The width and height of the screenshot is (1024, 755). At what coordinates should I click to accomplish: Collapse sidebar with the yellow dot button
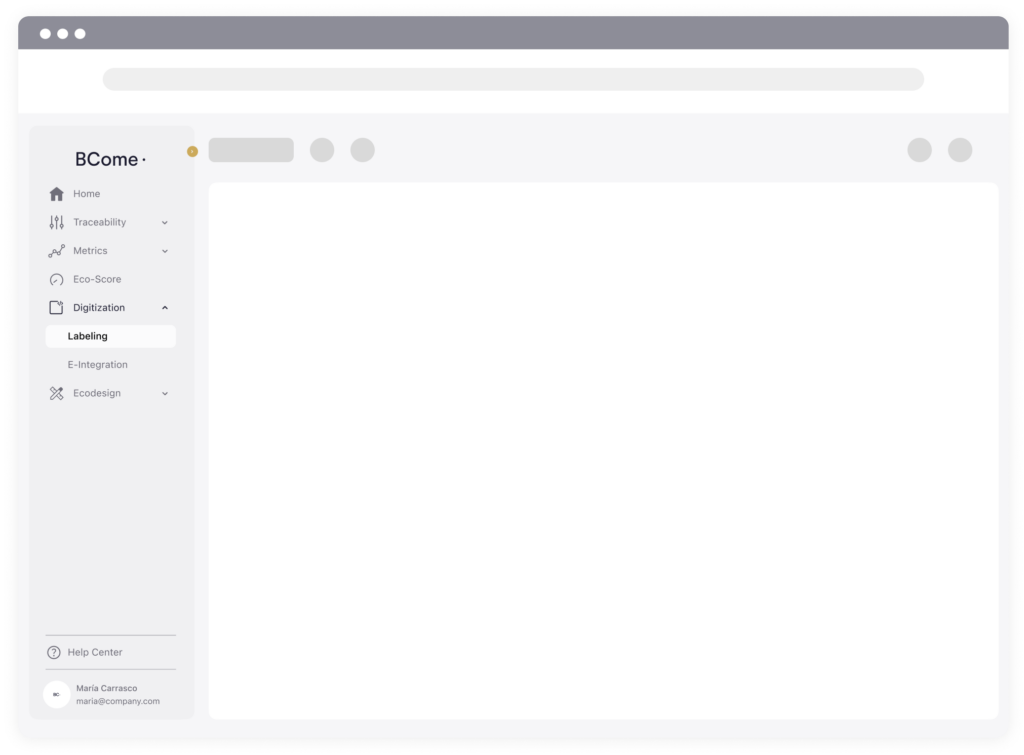coord(192,152)
